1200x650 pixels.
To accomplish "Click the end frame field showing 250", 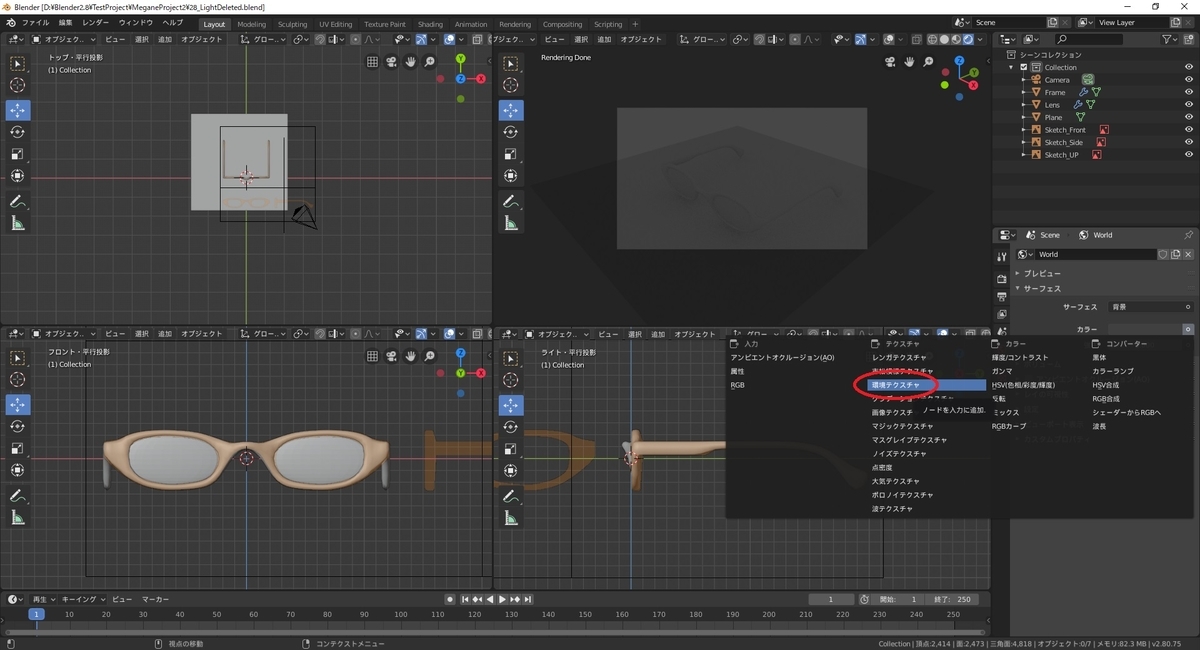I will (x=952, y=599).
